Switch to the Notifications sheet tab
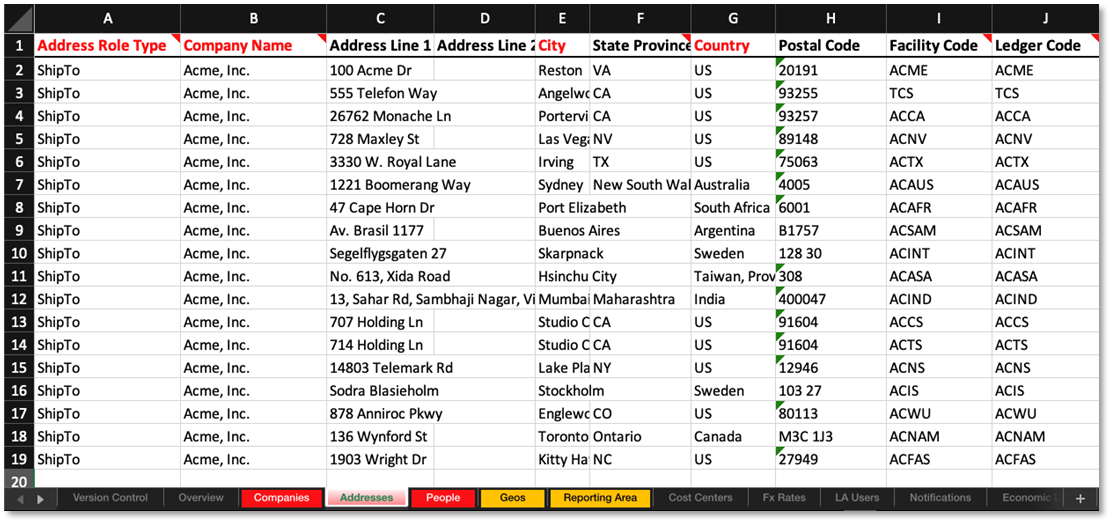This screenshot has width=1111, height=523. [940, 498]
